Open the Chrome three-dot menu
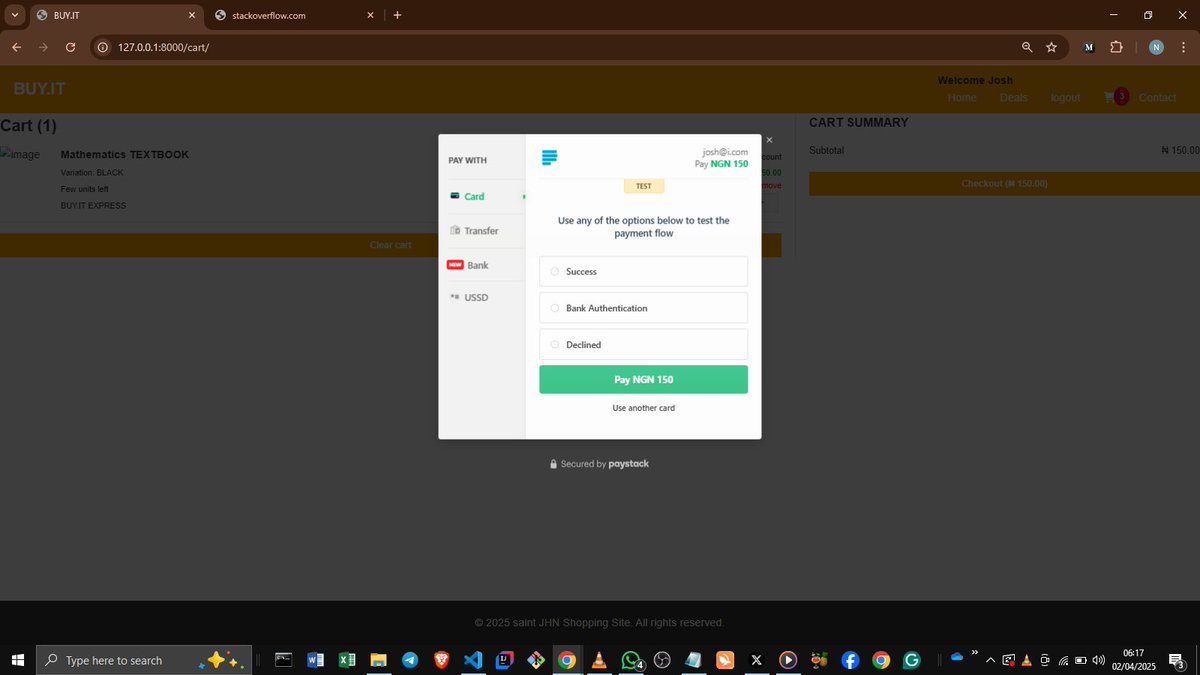1200x675 pixels. 1185,47
